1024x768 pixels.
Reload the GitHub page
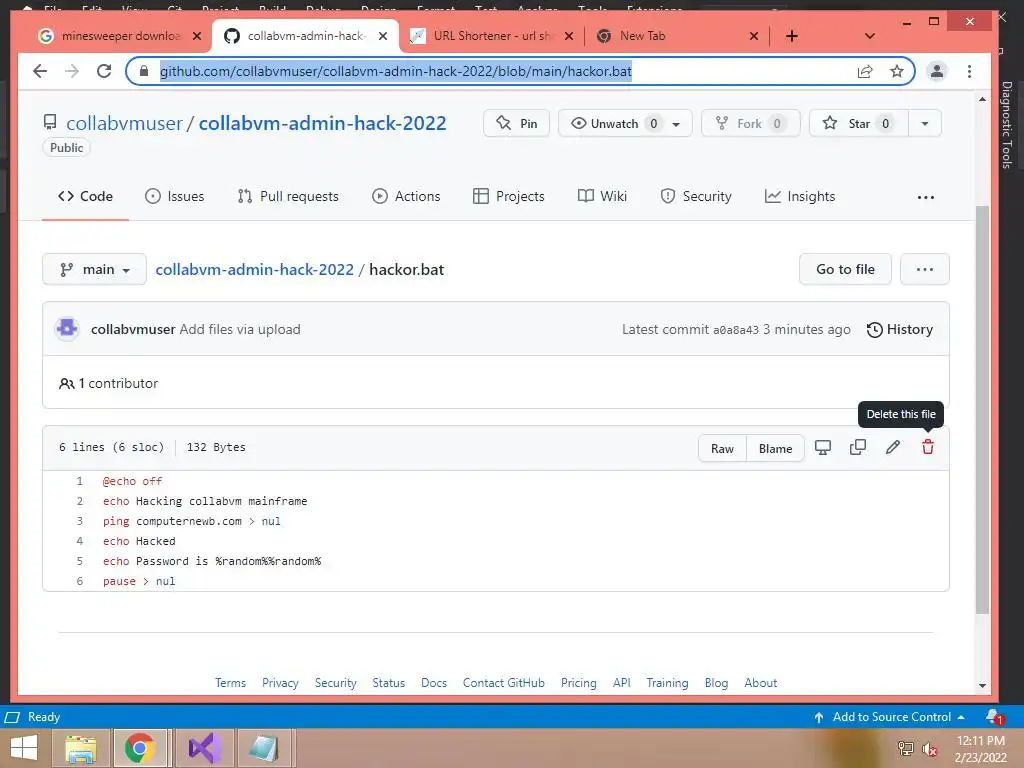[x=104, y=71]
